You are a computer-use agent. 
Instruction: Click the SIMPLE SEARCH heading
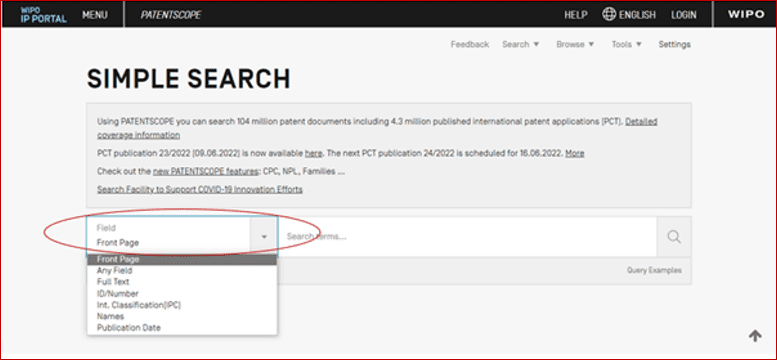pyautogui.click(x=188, y=79)
